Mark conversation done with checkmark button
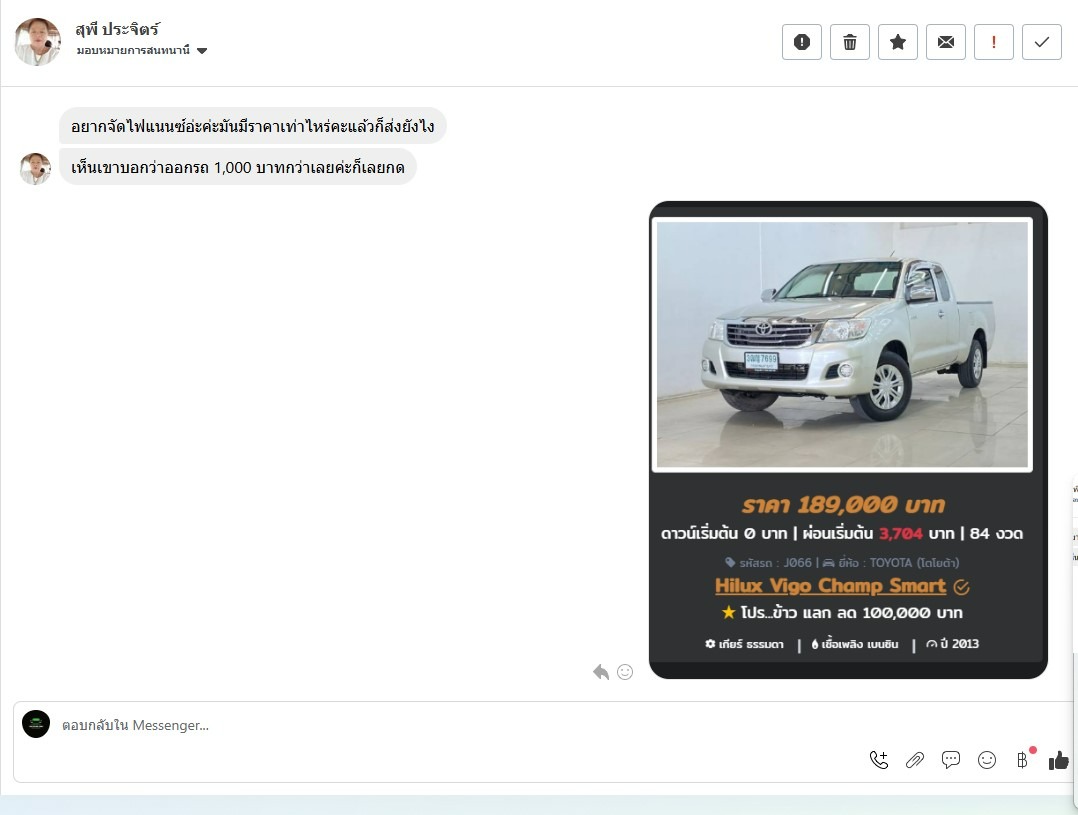Screen dimensions: 1078x815 [x=1041, y=42]
